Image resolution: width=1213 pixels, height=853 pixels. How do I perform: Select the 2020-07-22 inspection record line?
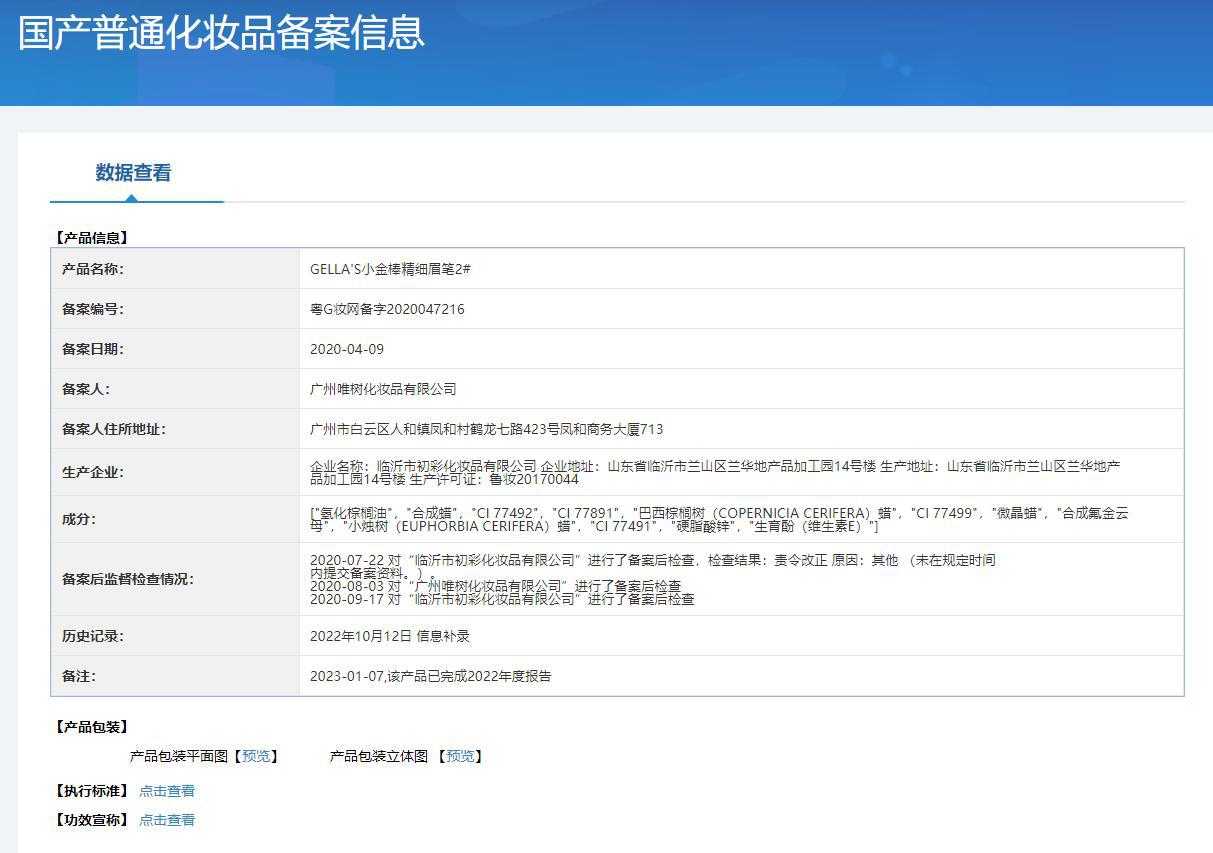tap(653, 567)
